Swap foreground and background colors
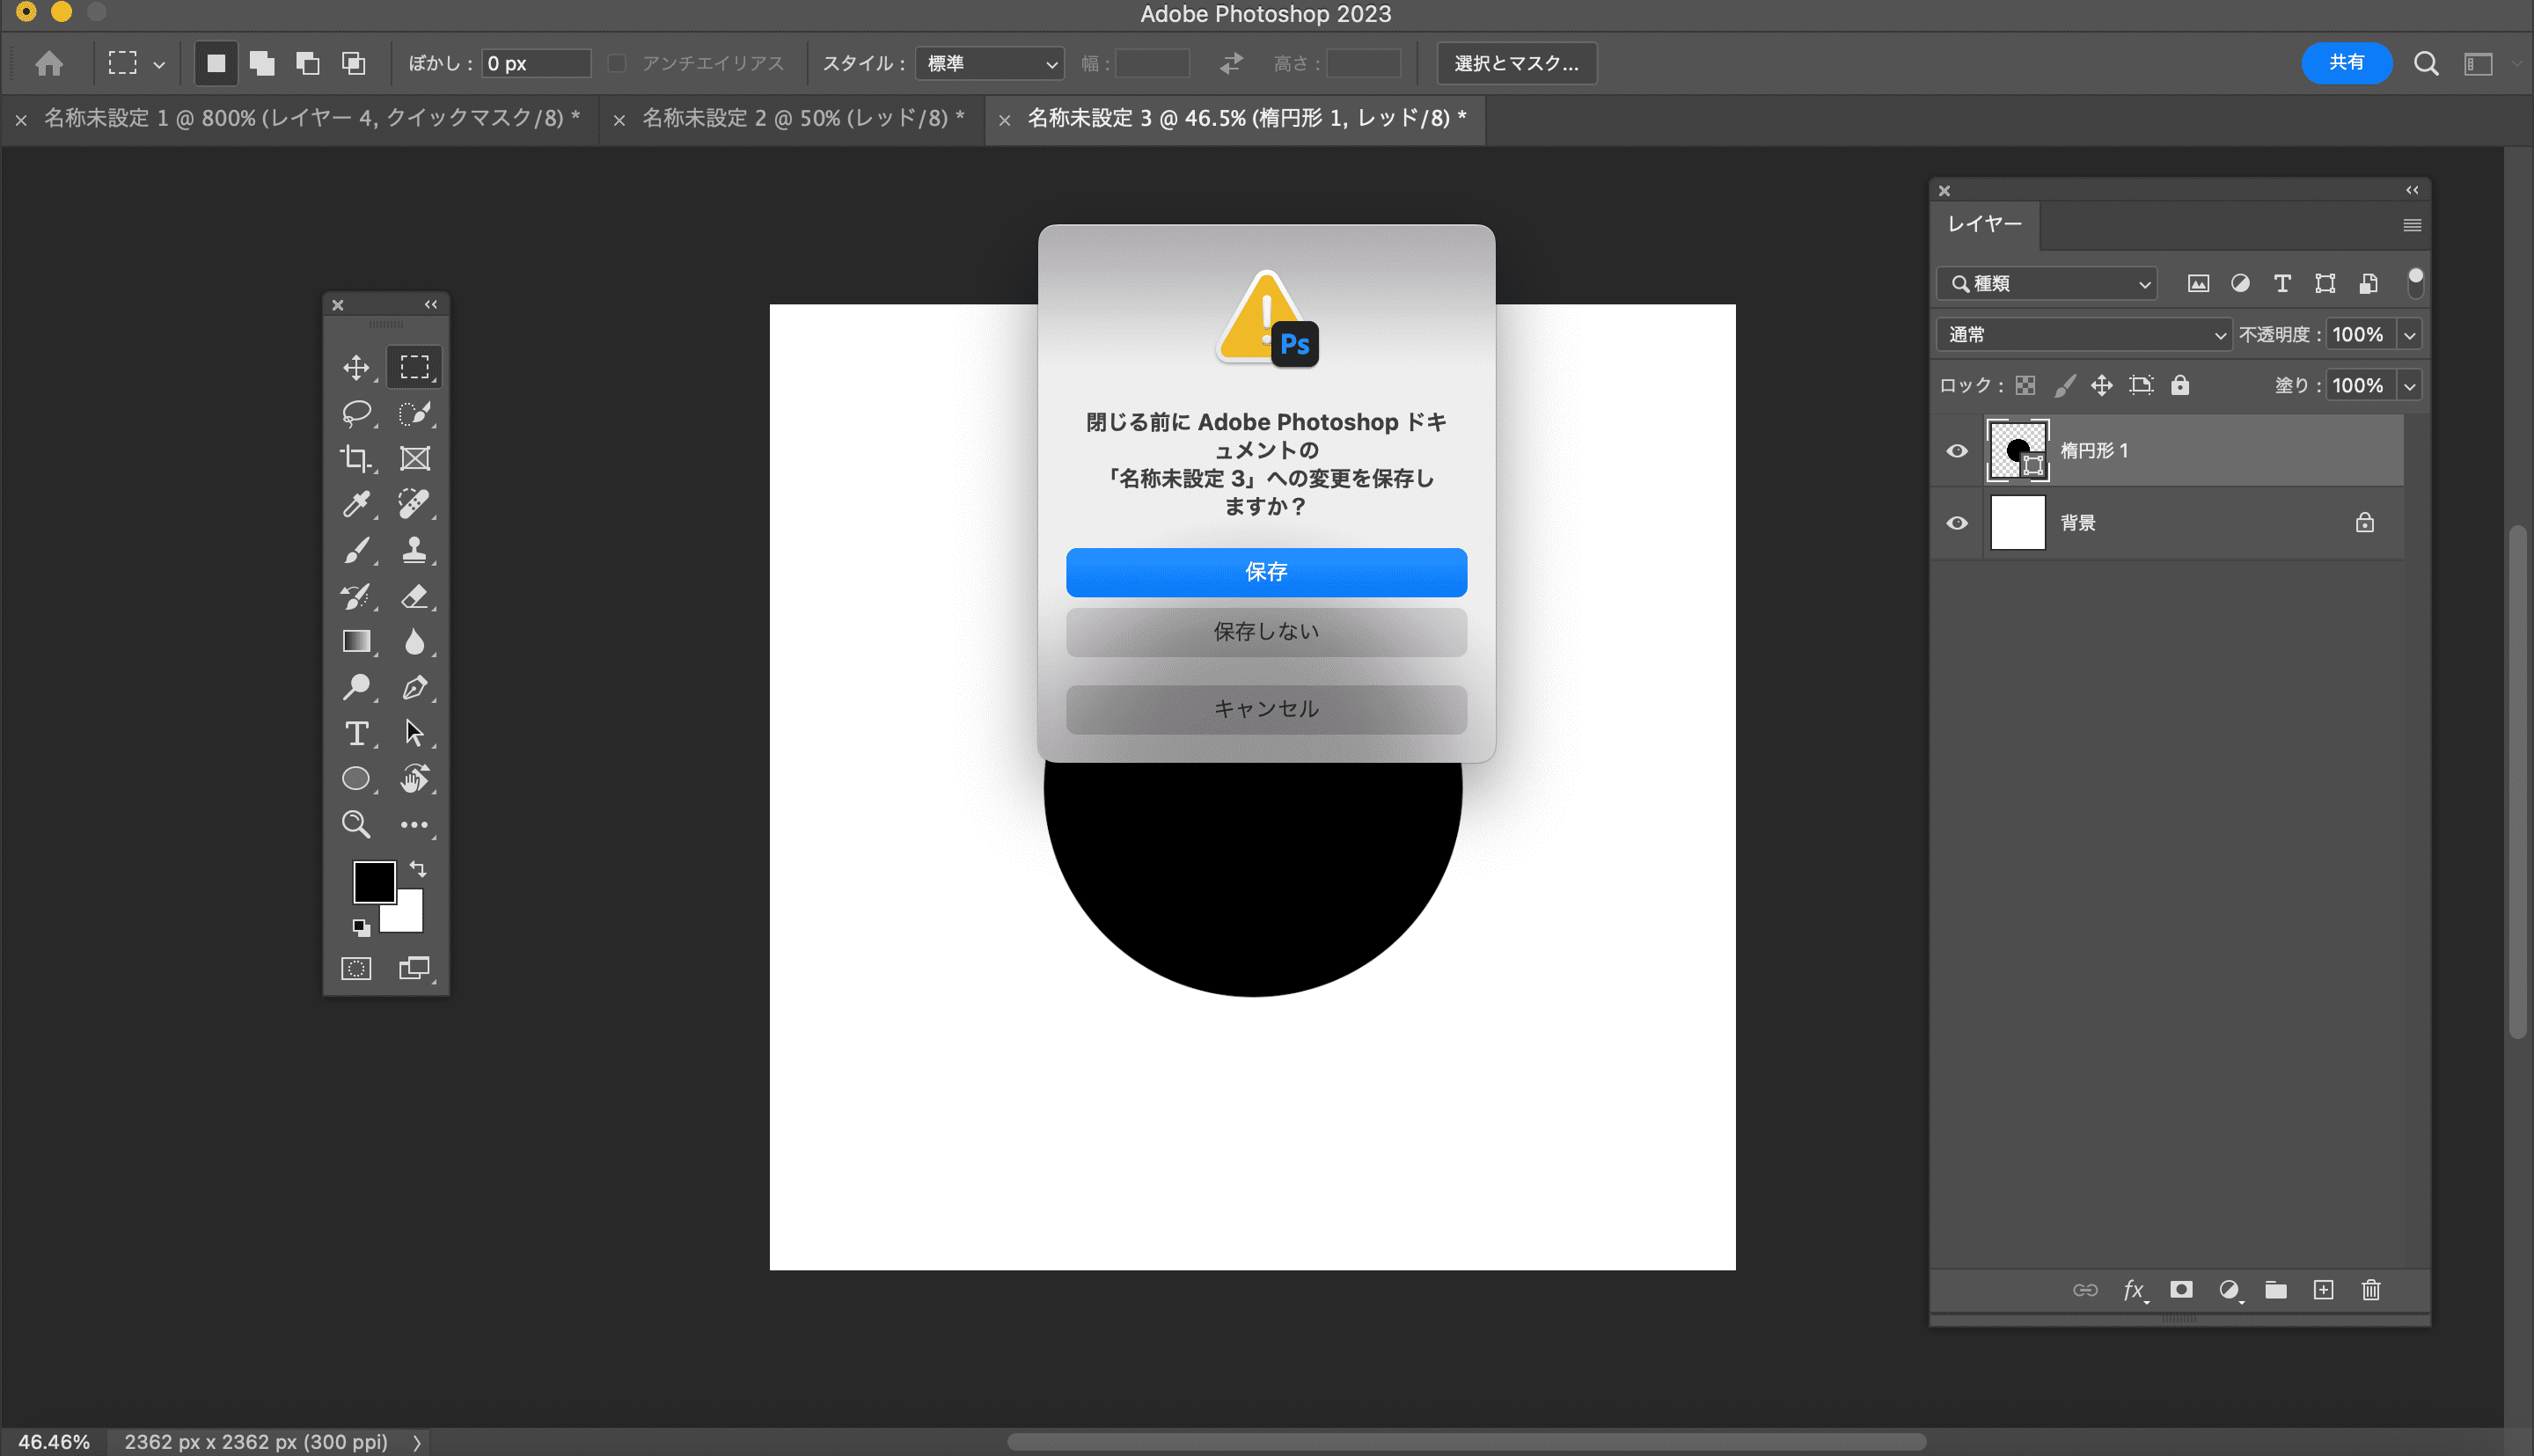The image size is (2534, 1456). click(x=418, y=869)
